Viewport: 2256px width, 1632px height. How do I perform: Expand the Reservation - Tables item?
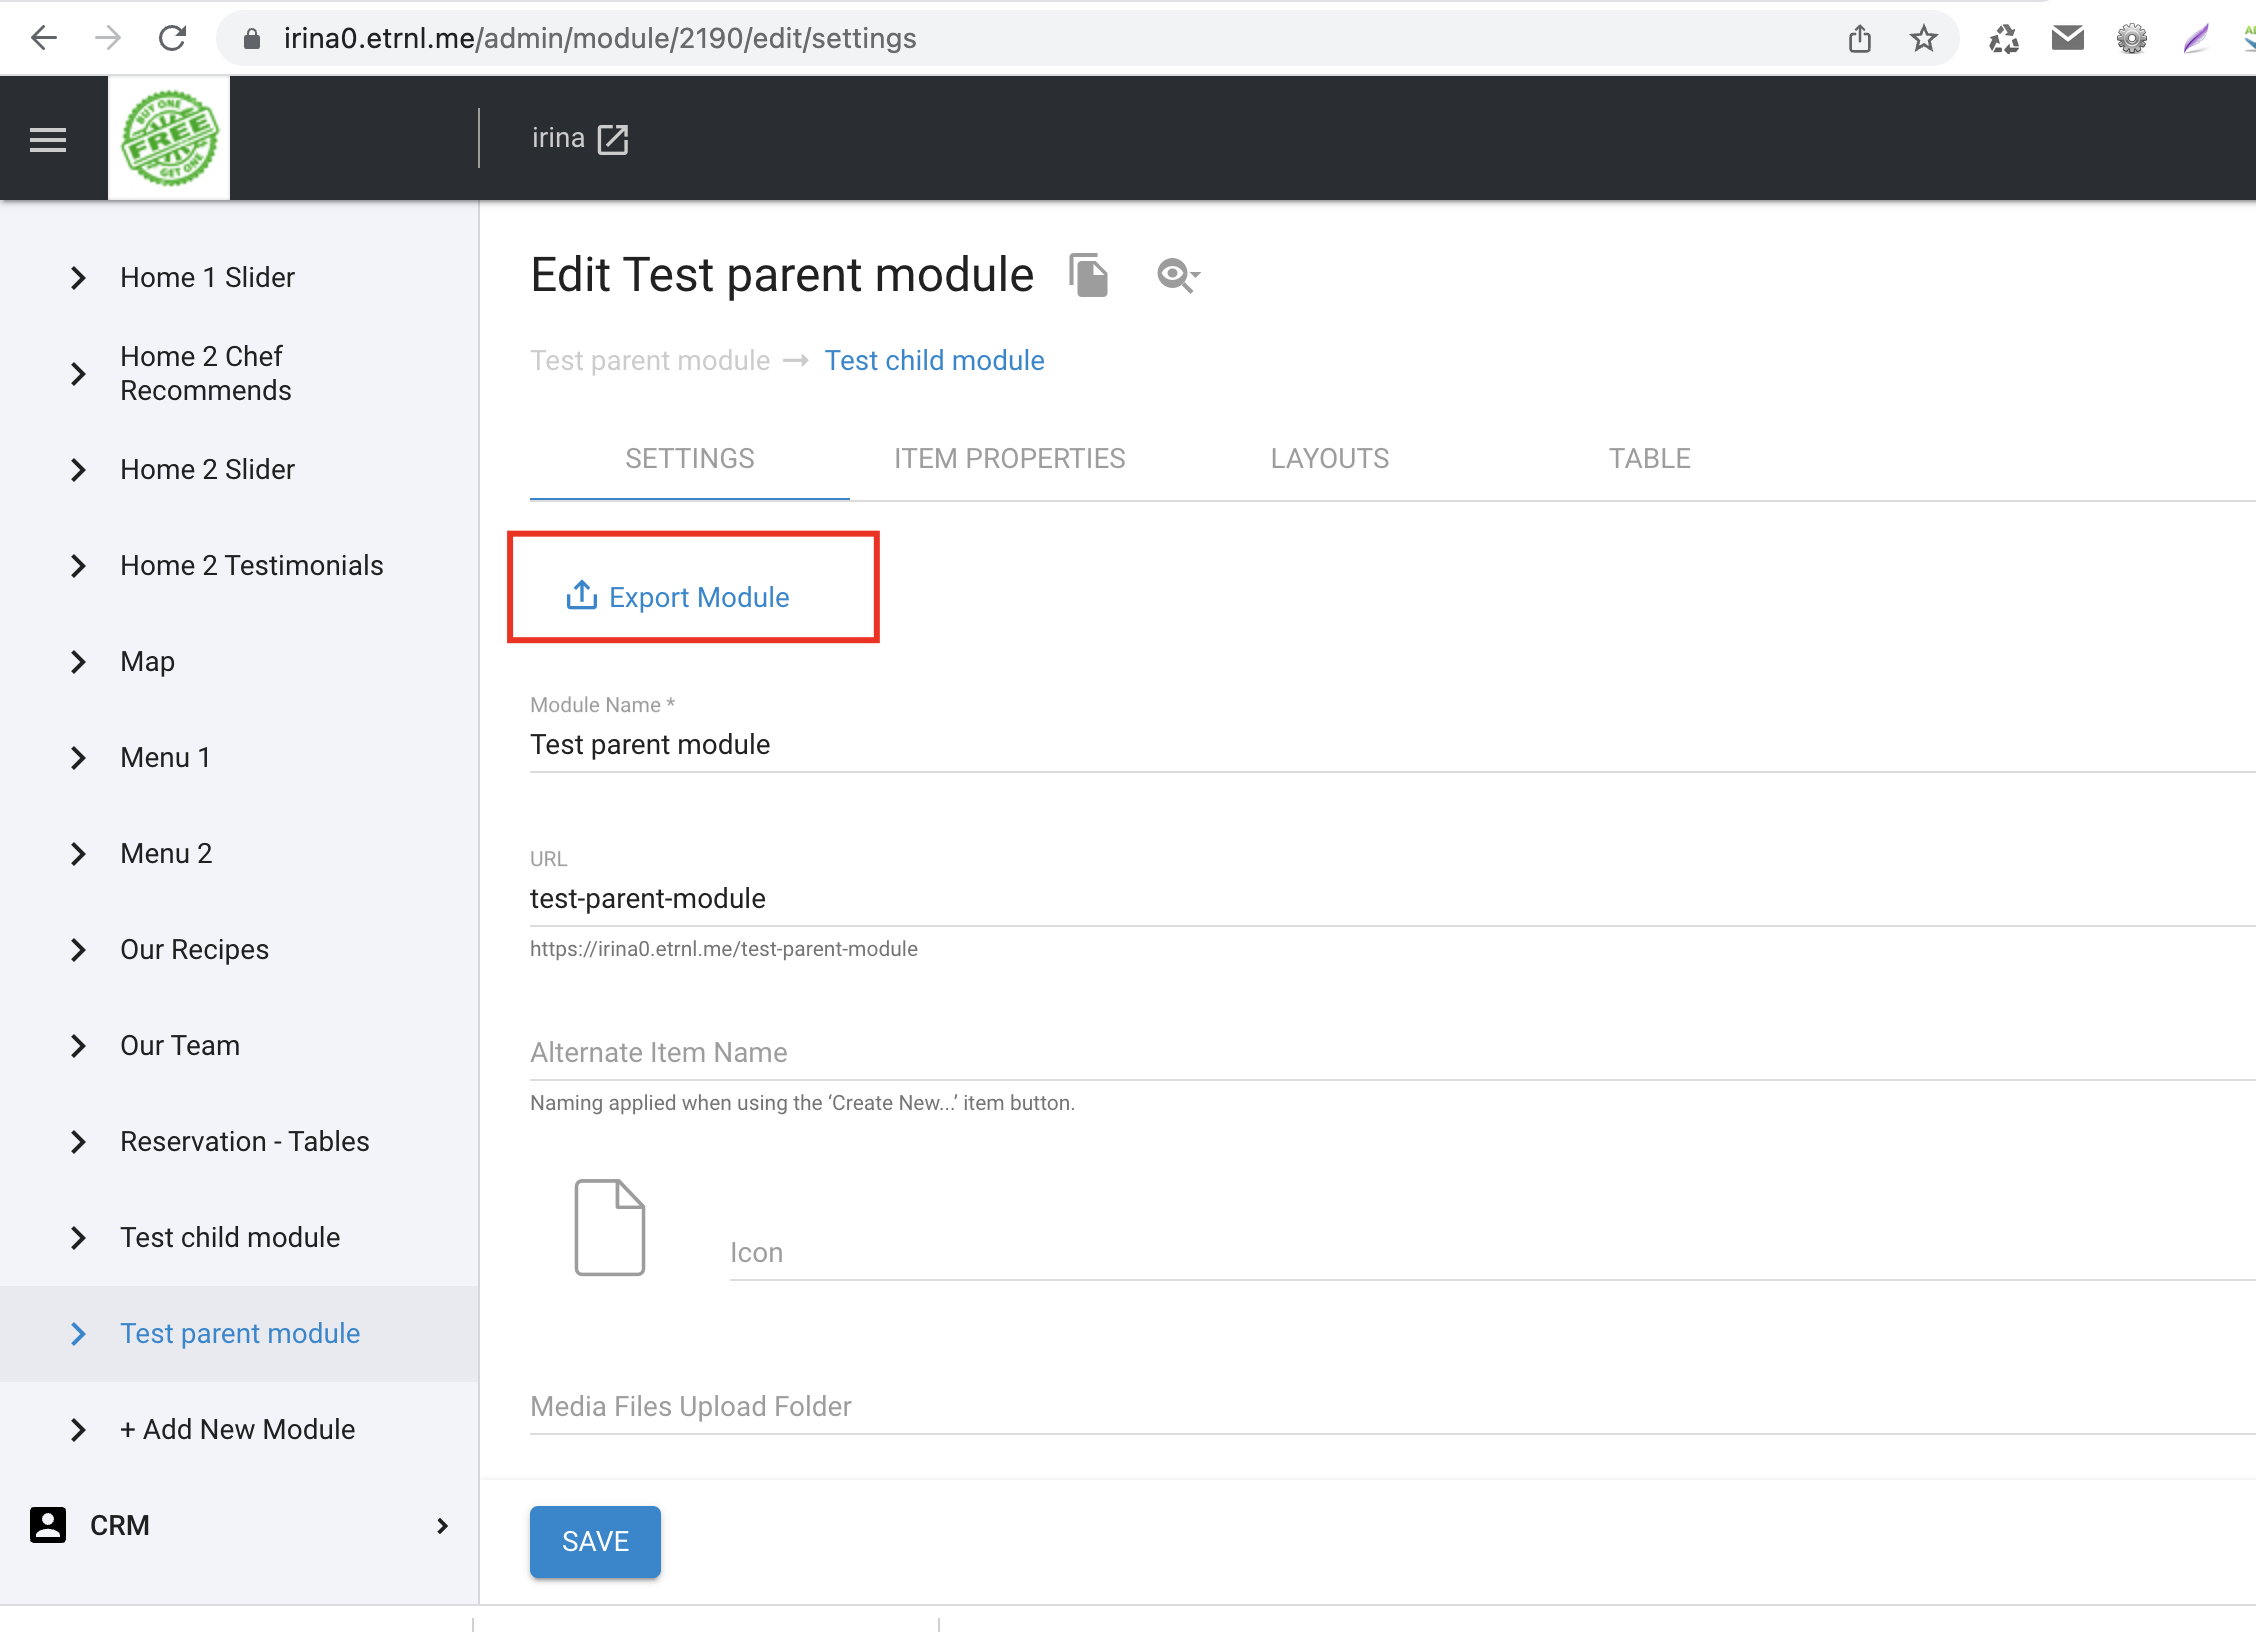[77, 1142]
